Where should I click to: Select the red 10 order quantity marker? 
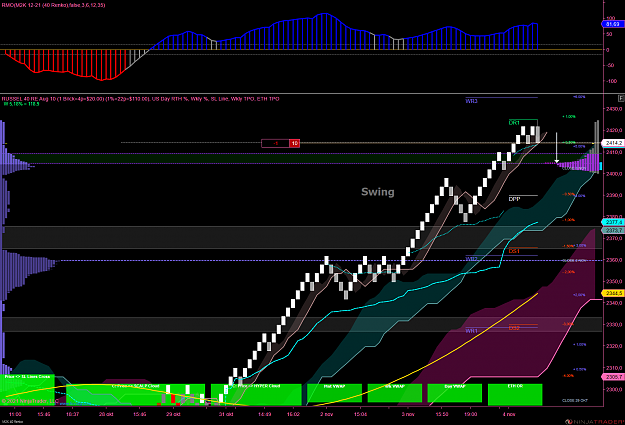click(295, 143)
